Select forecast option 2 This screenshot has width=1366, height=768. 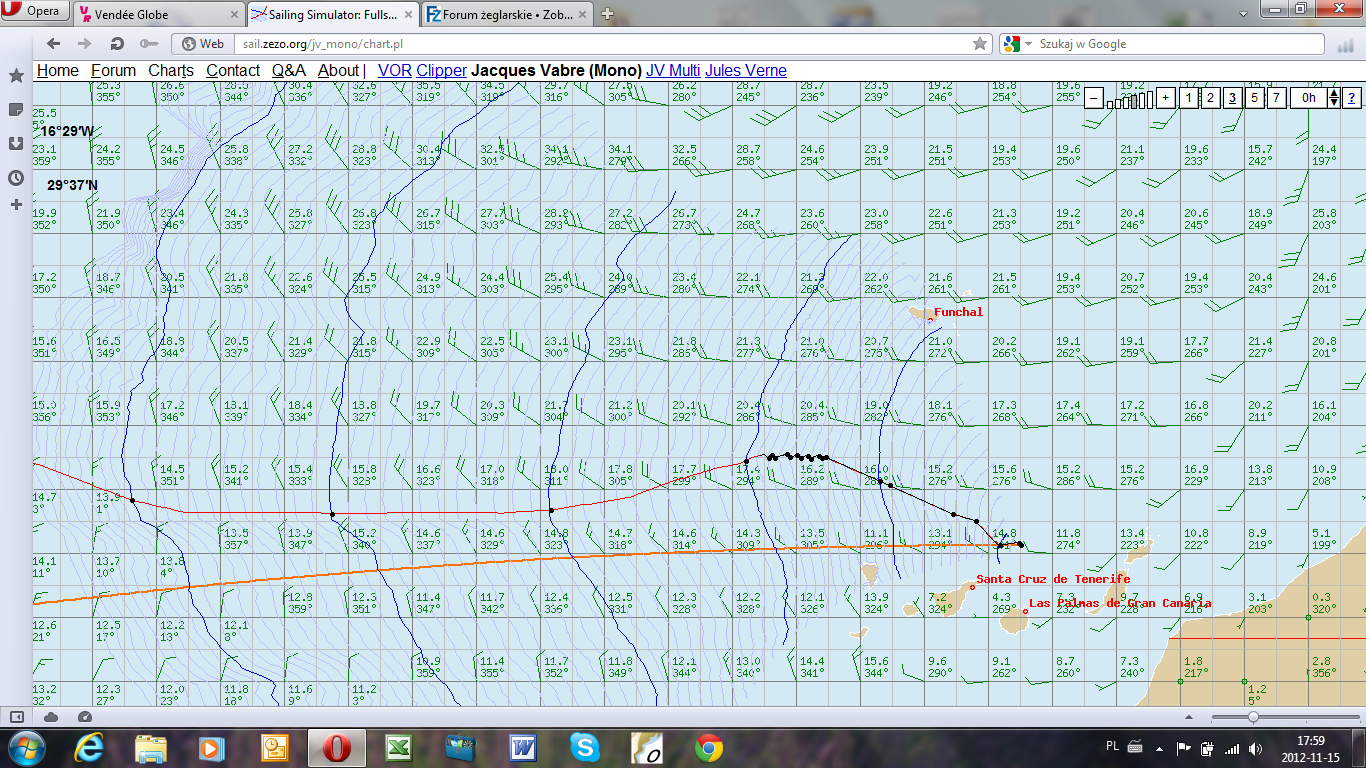tap(1210, 98)
